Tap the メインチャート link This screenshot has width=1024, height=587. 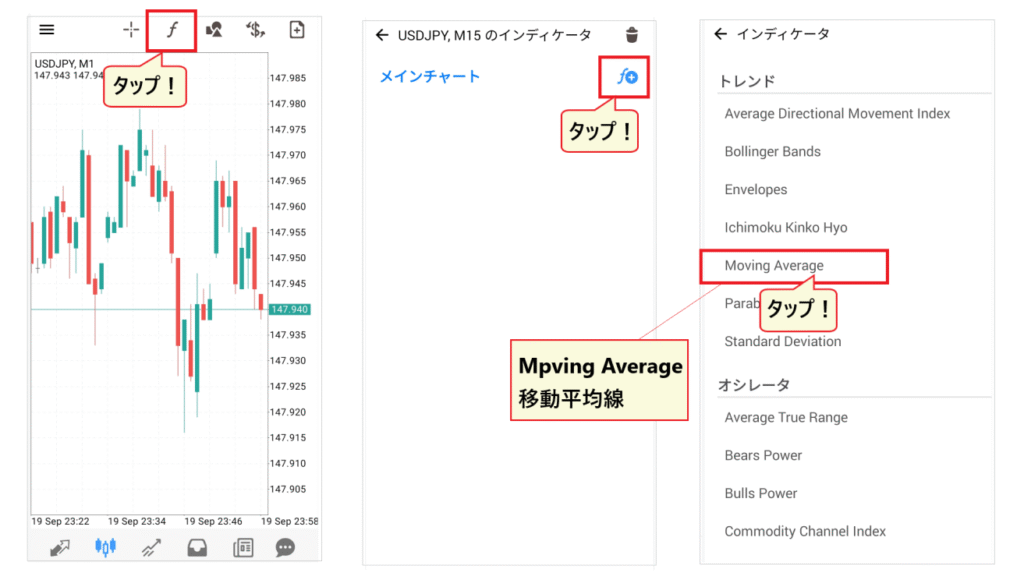pos(430,76)
